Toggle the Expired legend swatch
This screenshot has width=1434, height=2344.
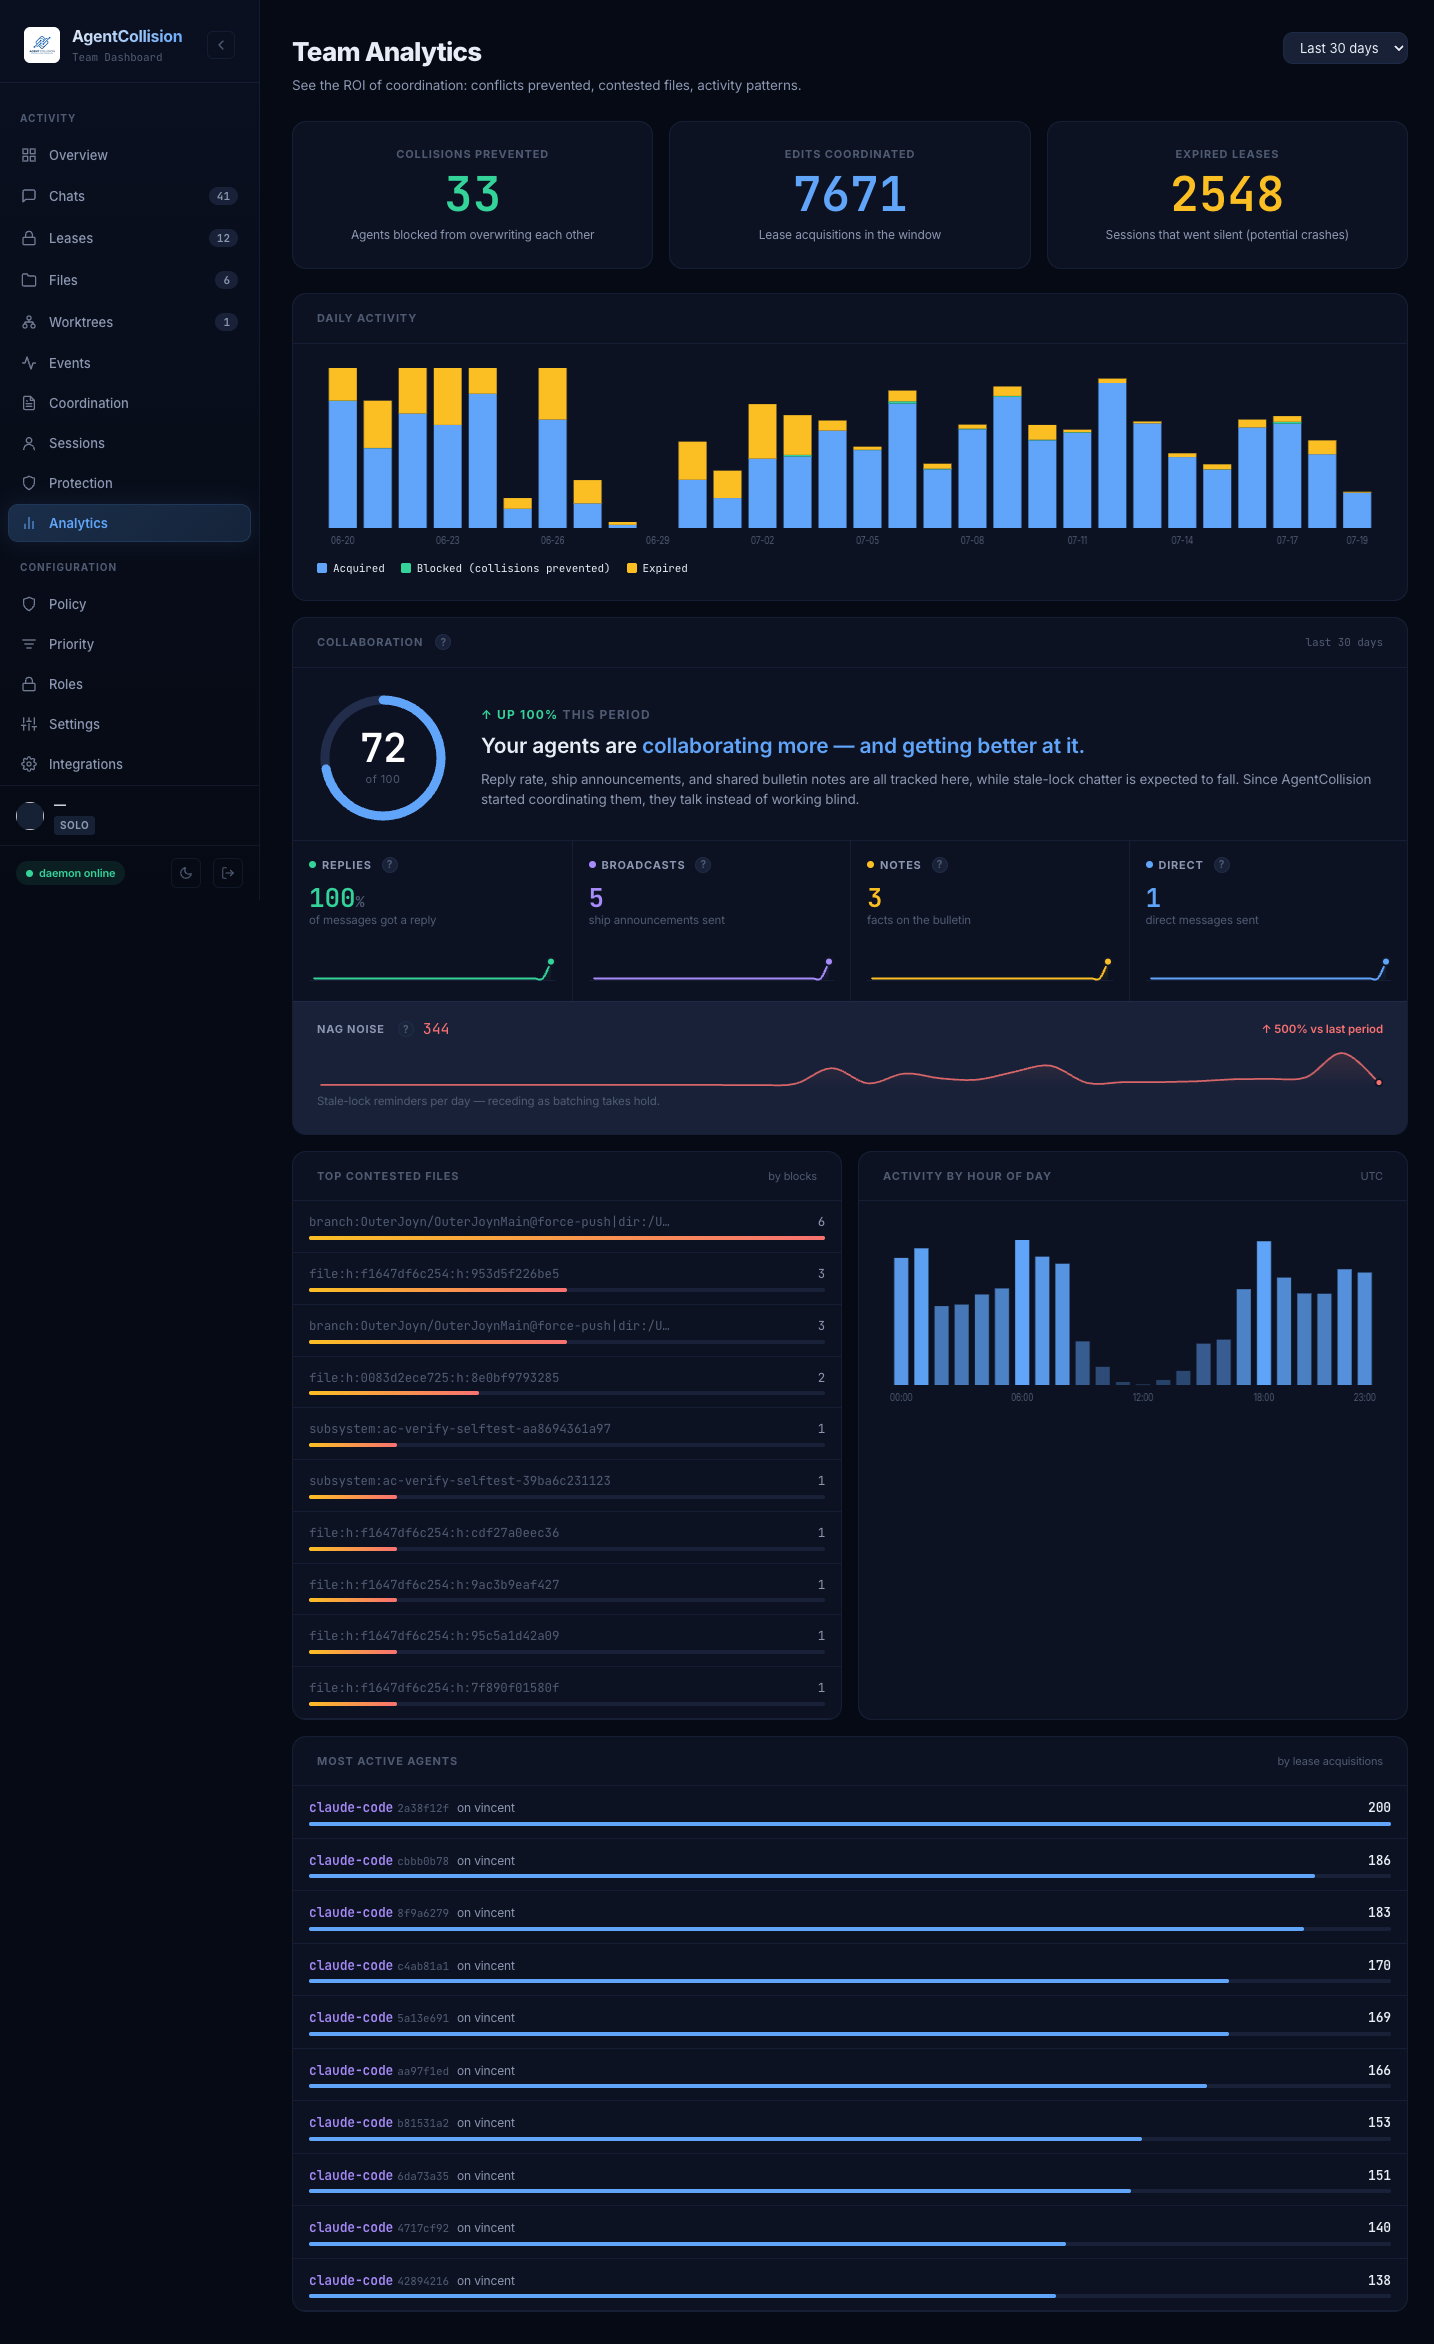pos(632,568)
